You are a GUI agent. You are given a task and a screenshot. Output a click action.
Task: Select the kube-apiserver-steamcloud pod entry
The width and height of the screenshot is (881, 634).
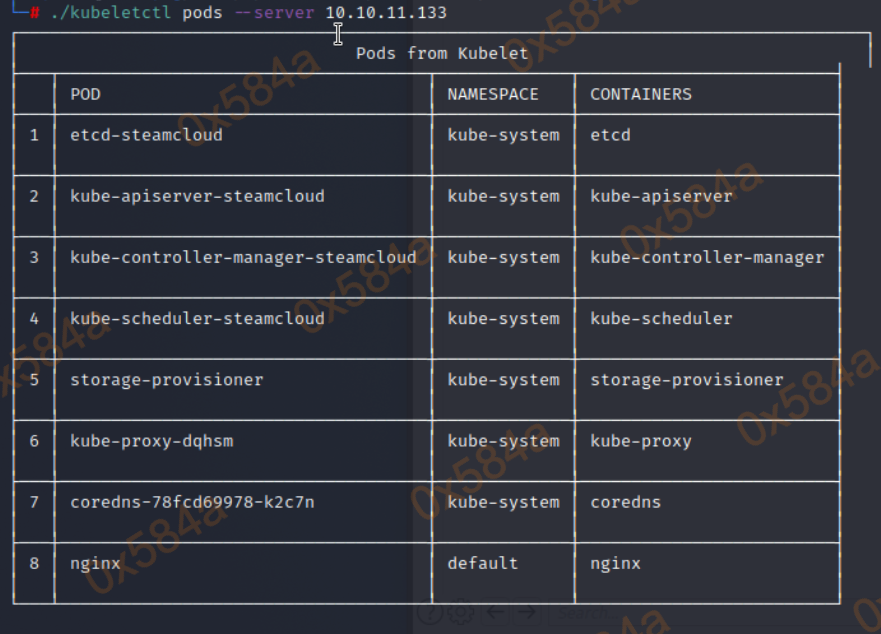[x=197, y=196]
